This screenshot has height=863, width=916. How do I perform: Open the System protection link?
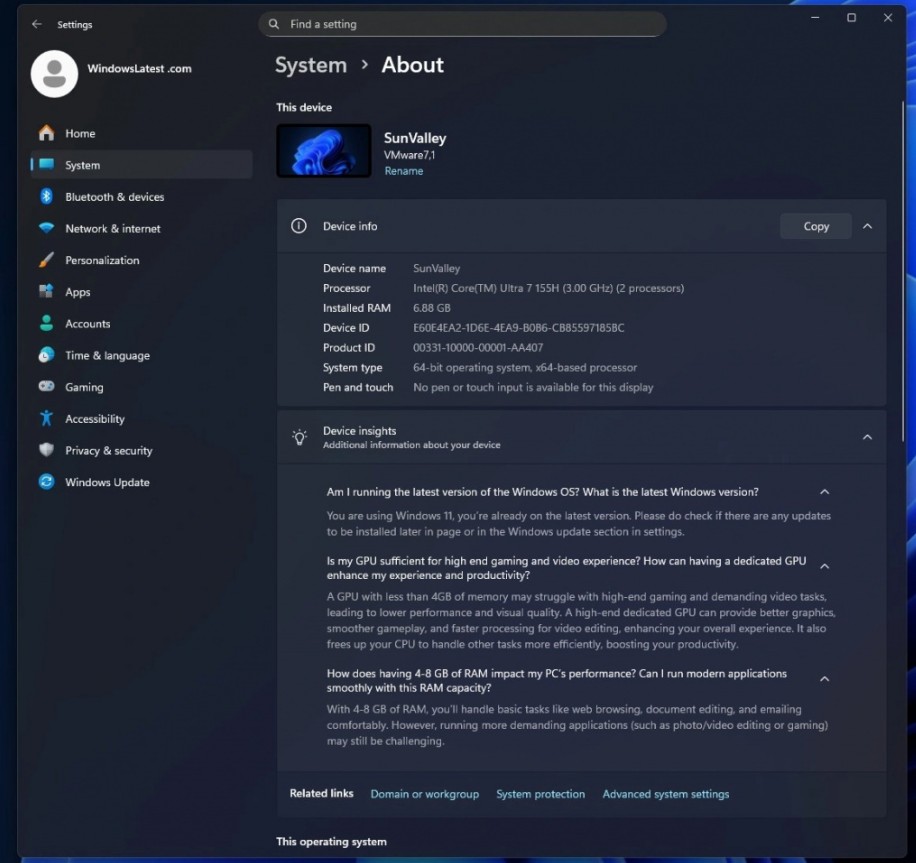coord(540,793)
